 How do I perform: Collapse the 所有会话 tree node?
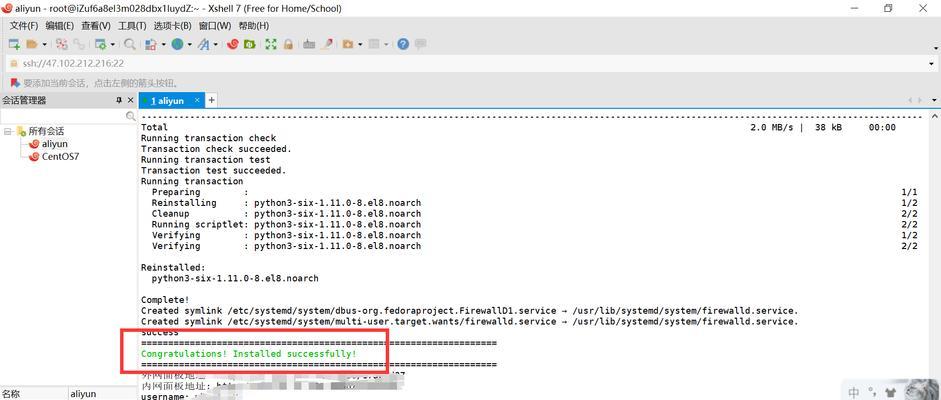(7, 131)
